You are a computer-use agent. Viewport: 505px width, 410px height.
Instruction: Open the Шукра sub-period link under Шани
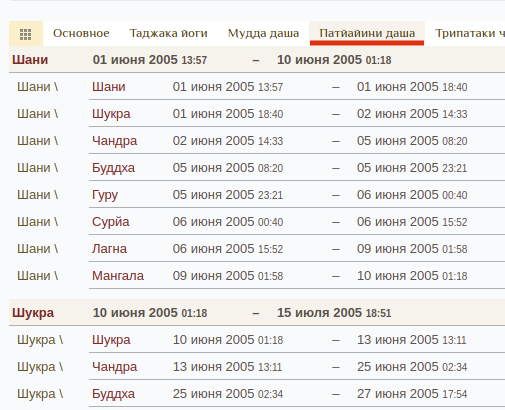(x=111, y=114)
